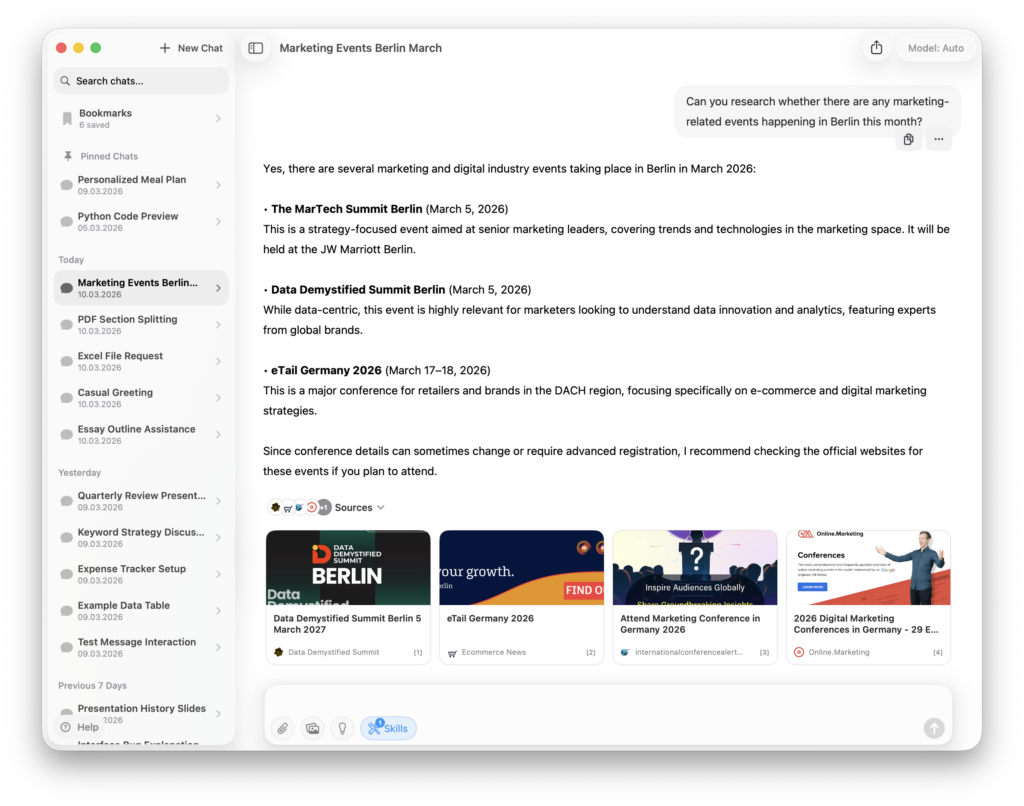Viewport: 1024px width, 806px height.
Task: Open the Model: Auto selector
Action: pyautogui.click(x=935, y=48)
